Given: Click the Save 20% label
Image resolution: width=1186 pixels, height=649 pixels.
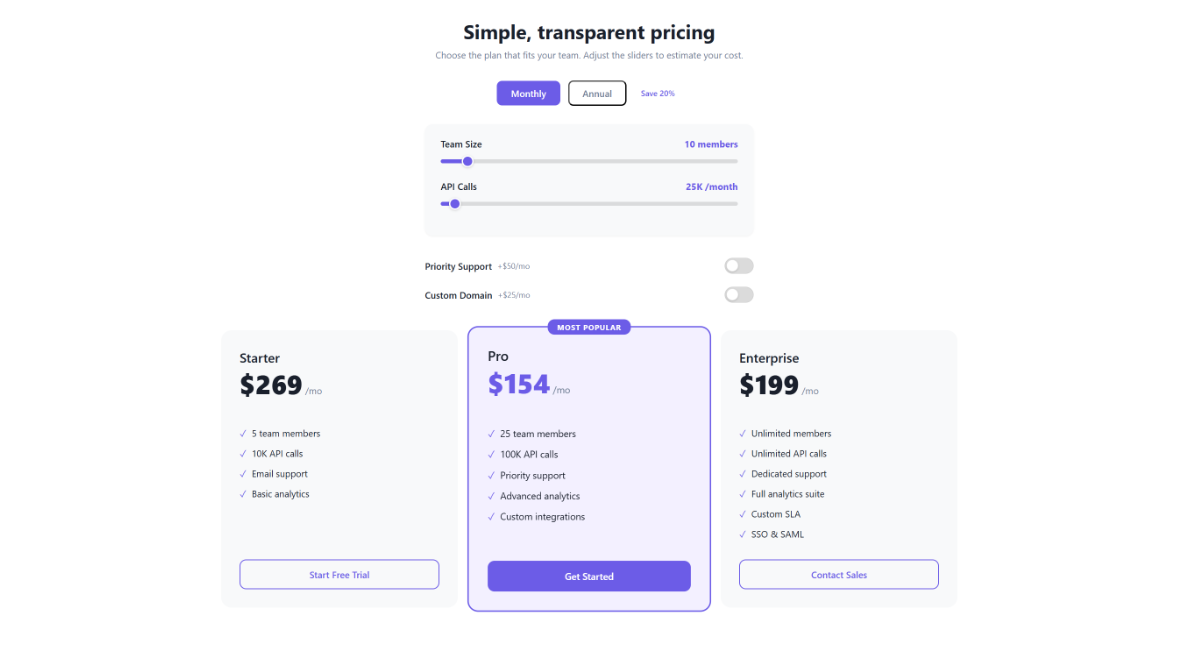Looking at the screenshot, I should pos(657,93).
